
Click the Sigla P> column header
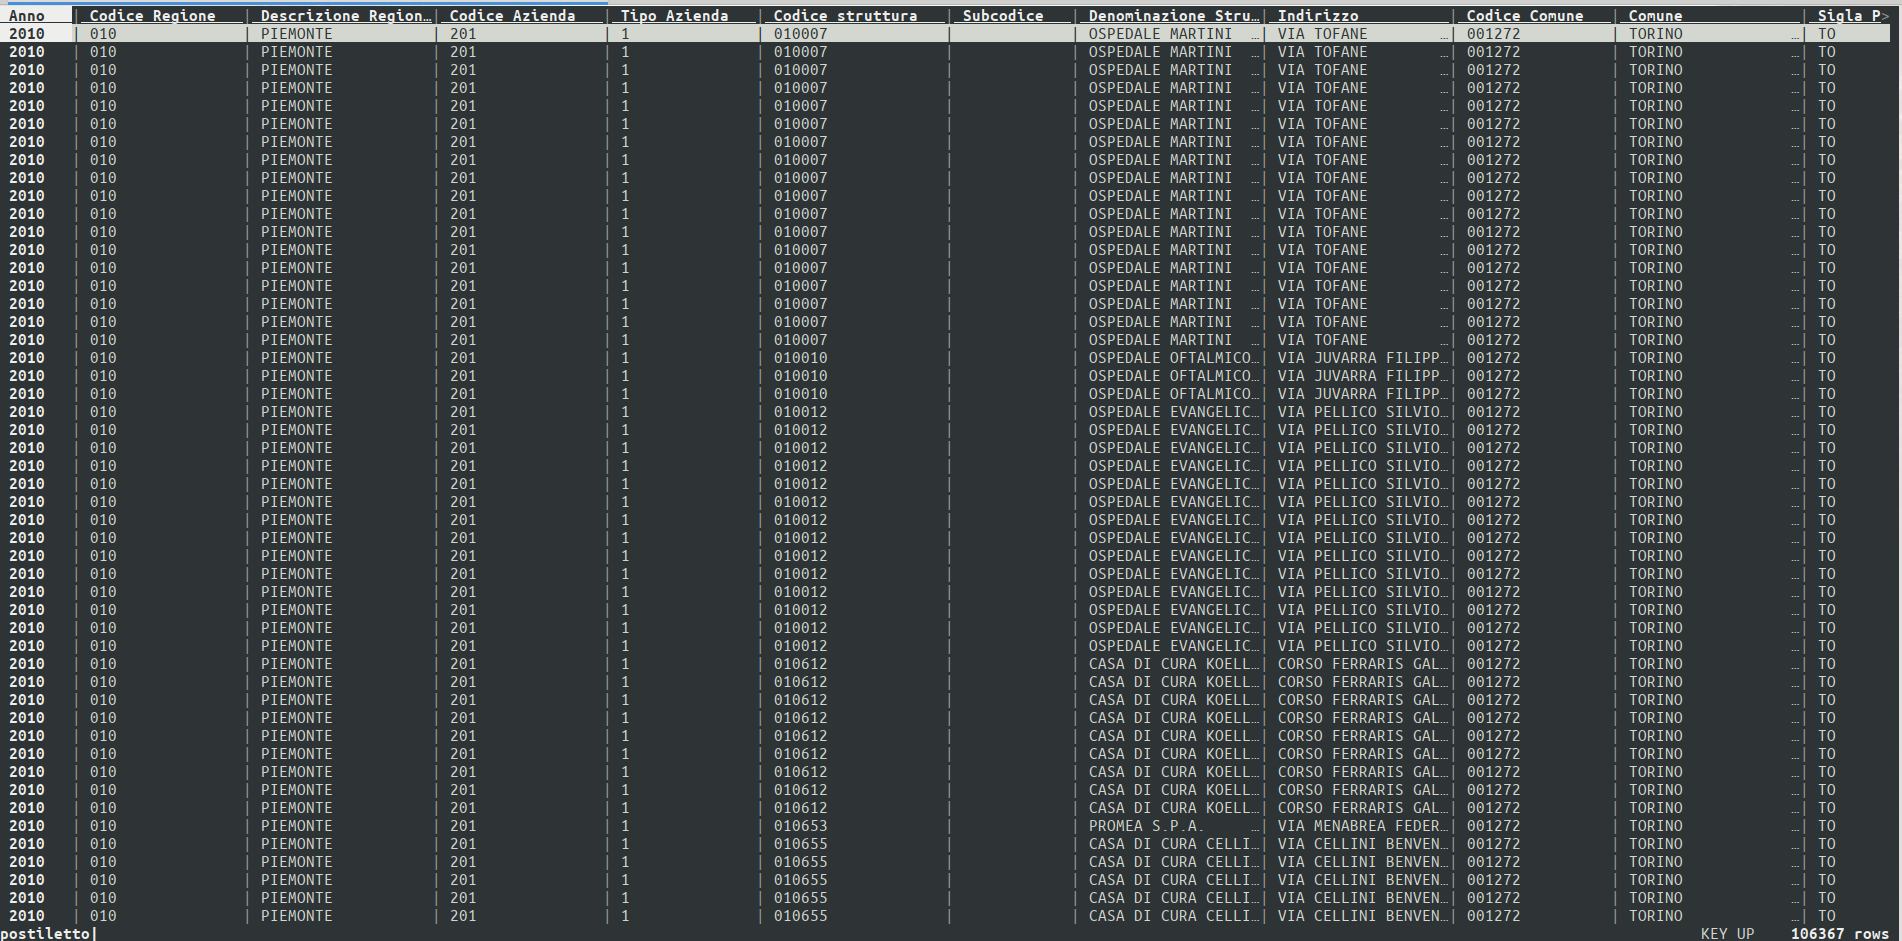pos(1853,15)
